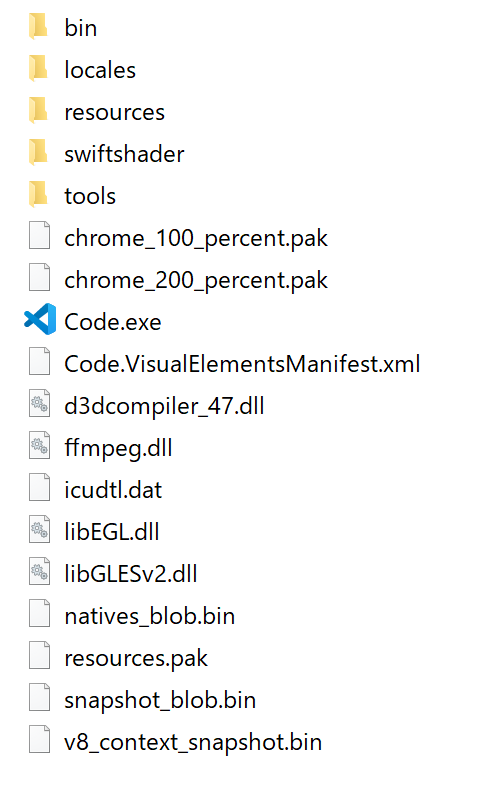Select the swiftshader folder icon
Screen dimensions: 479x790
coord(39,153)
